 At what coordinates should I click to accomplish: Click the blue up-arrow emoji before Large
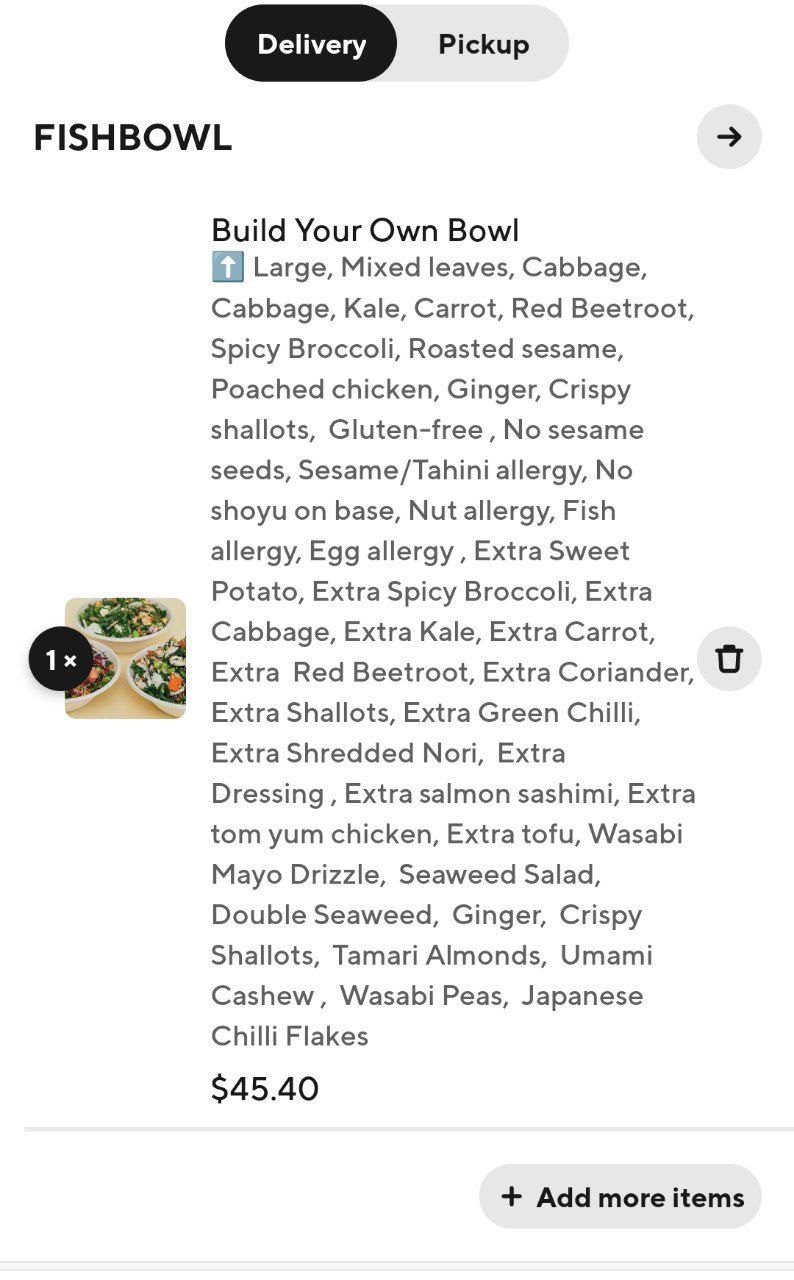(227, 268)
